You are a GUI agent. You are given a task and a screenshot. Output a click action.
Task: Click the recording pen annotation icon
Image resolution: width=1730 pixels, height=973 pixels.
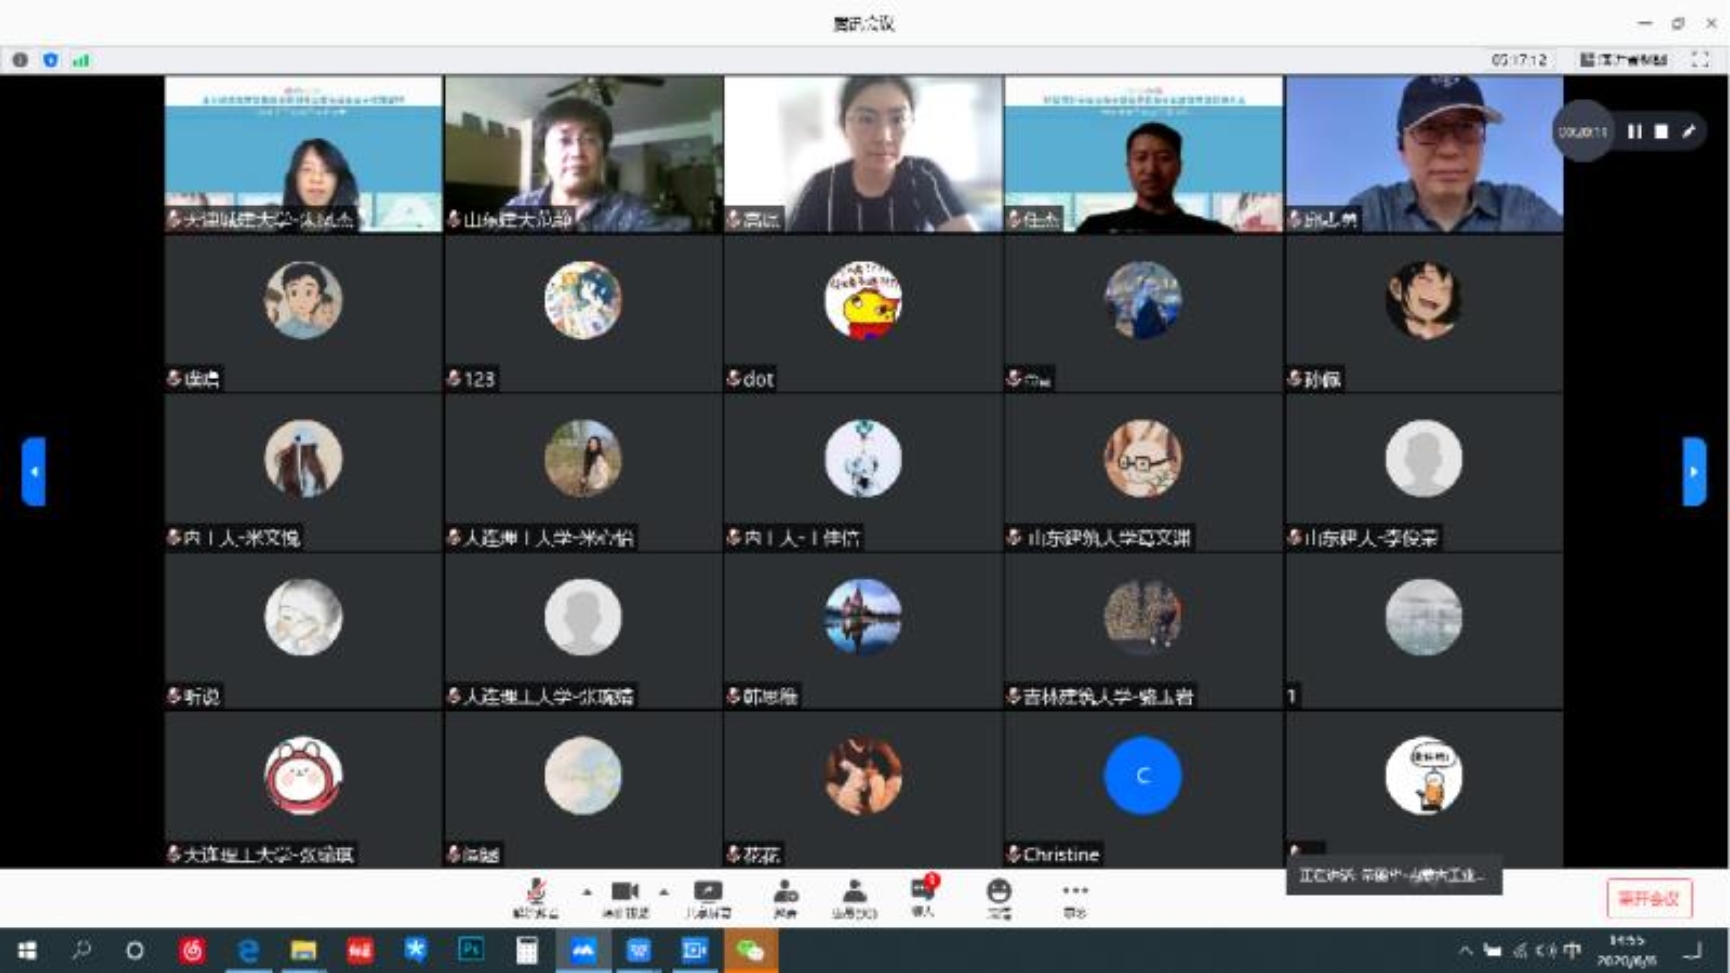coord(1689,131)
